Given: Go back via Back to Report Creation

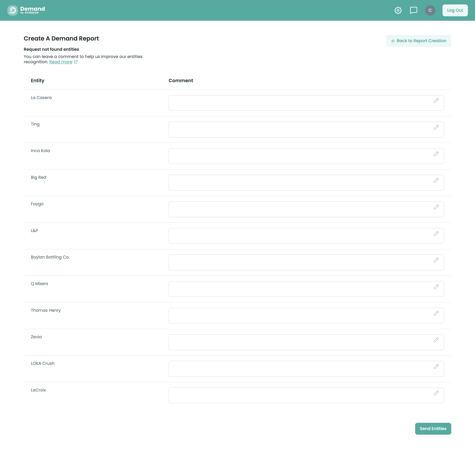Looking at the screenshot, I should [419, 41].
